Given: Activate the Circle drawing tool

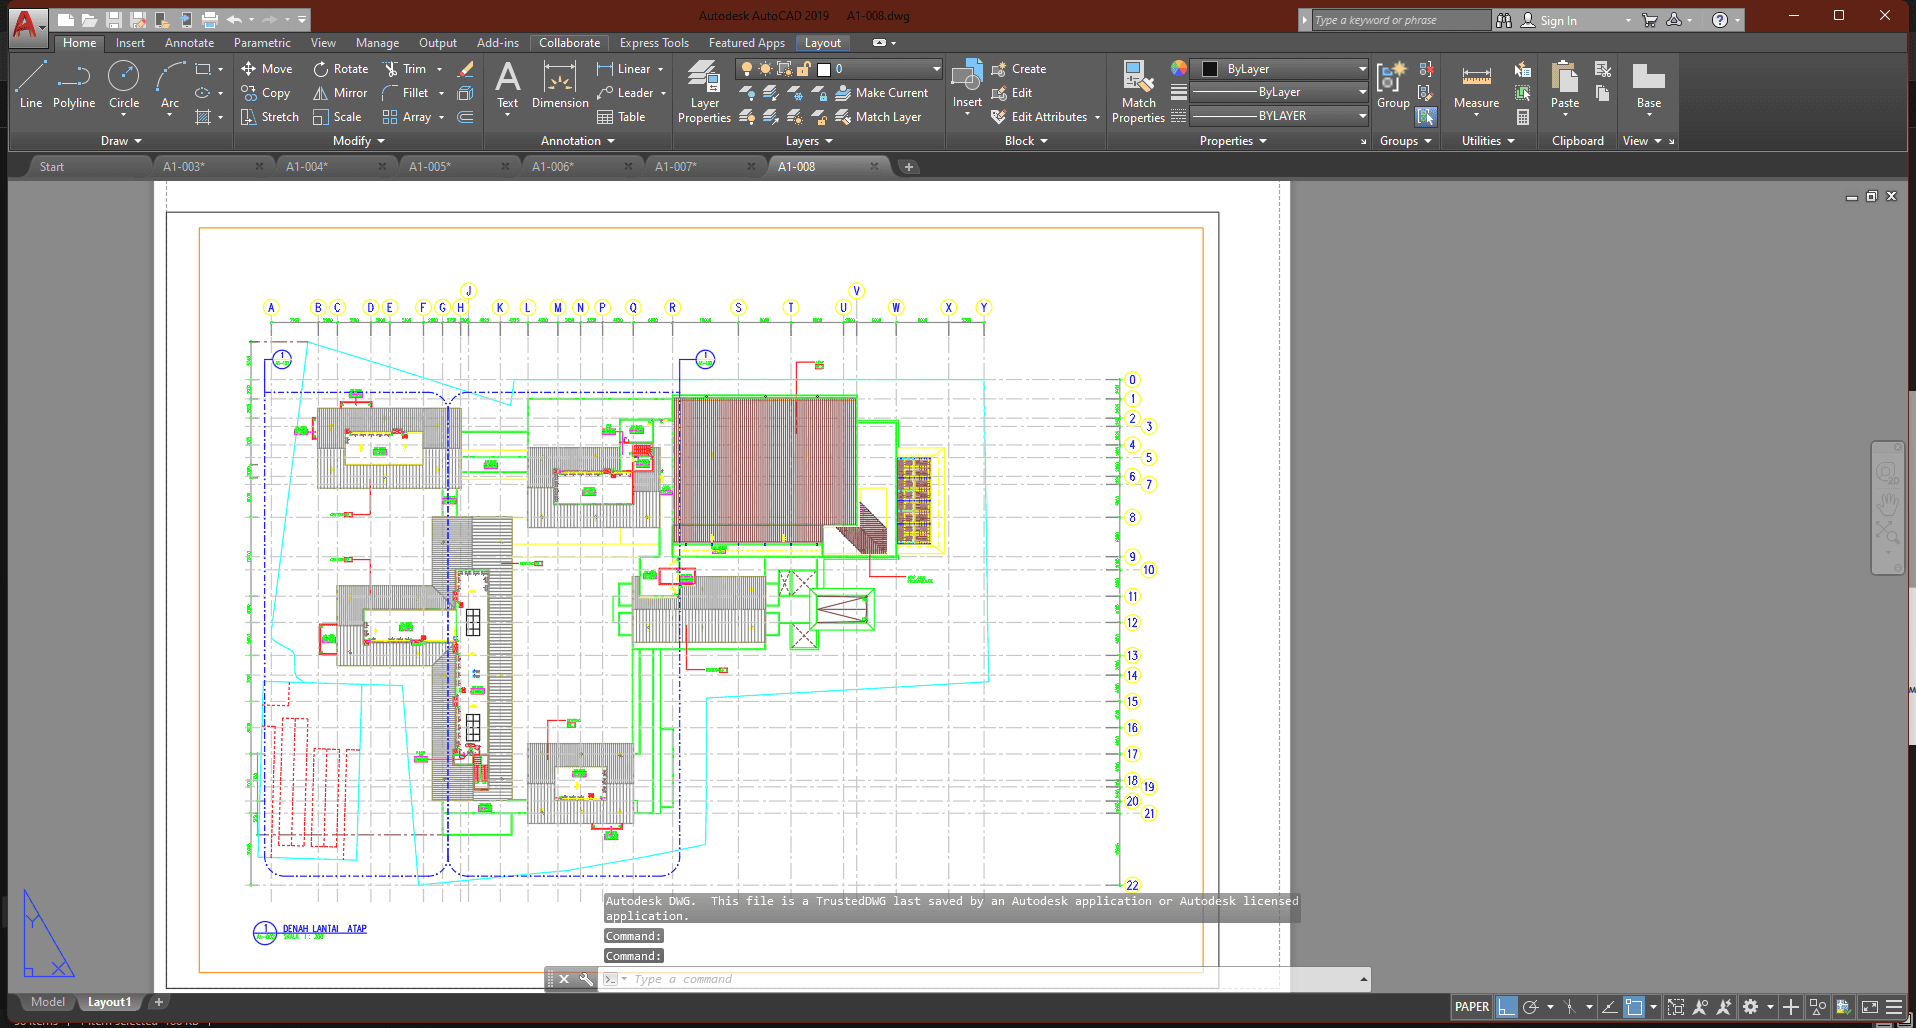Looking at the screenshot, I should (x=123, y=89).
